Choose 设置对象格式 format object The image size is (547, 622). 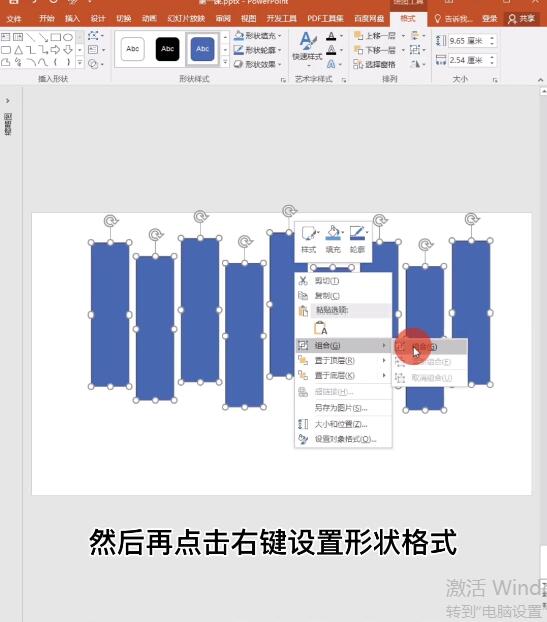343,439
